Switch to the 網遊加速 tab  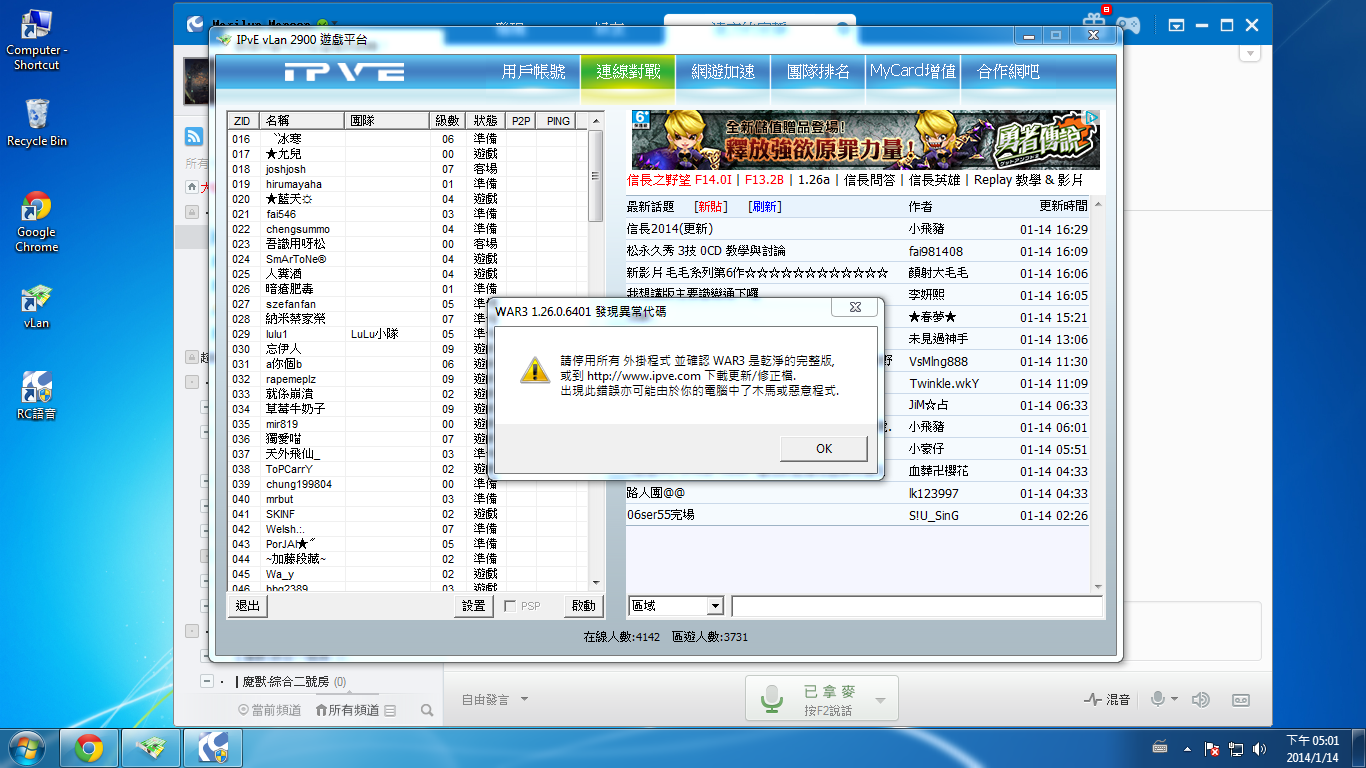723,72
